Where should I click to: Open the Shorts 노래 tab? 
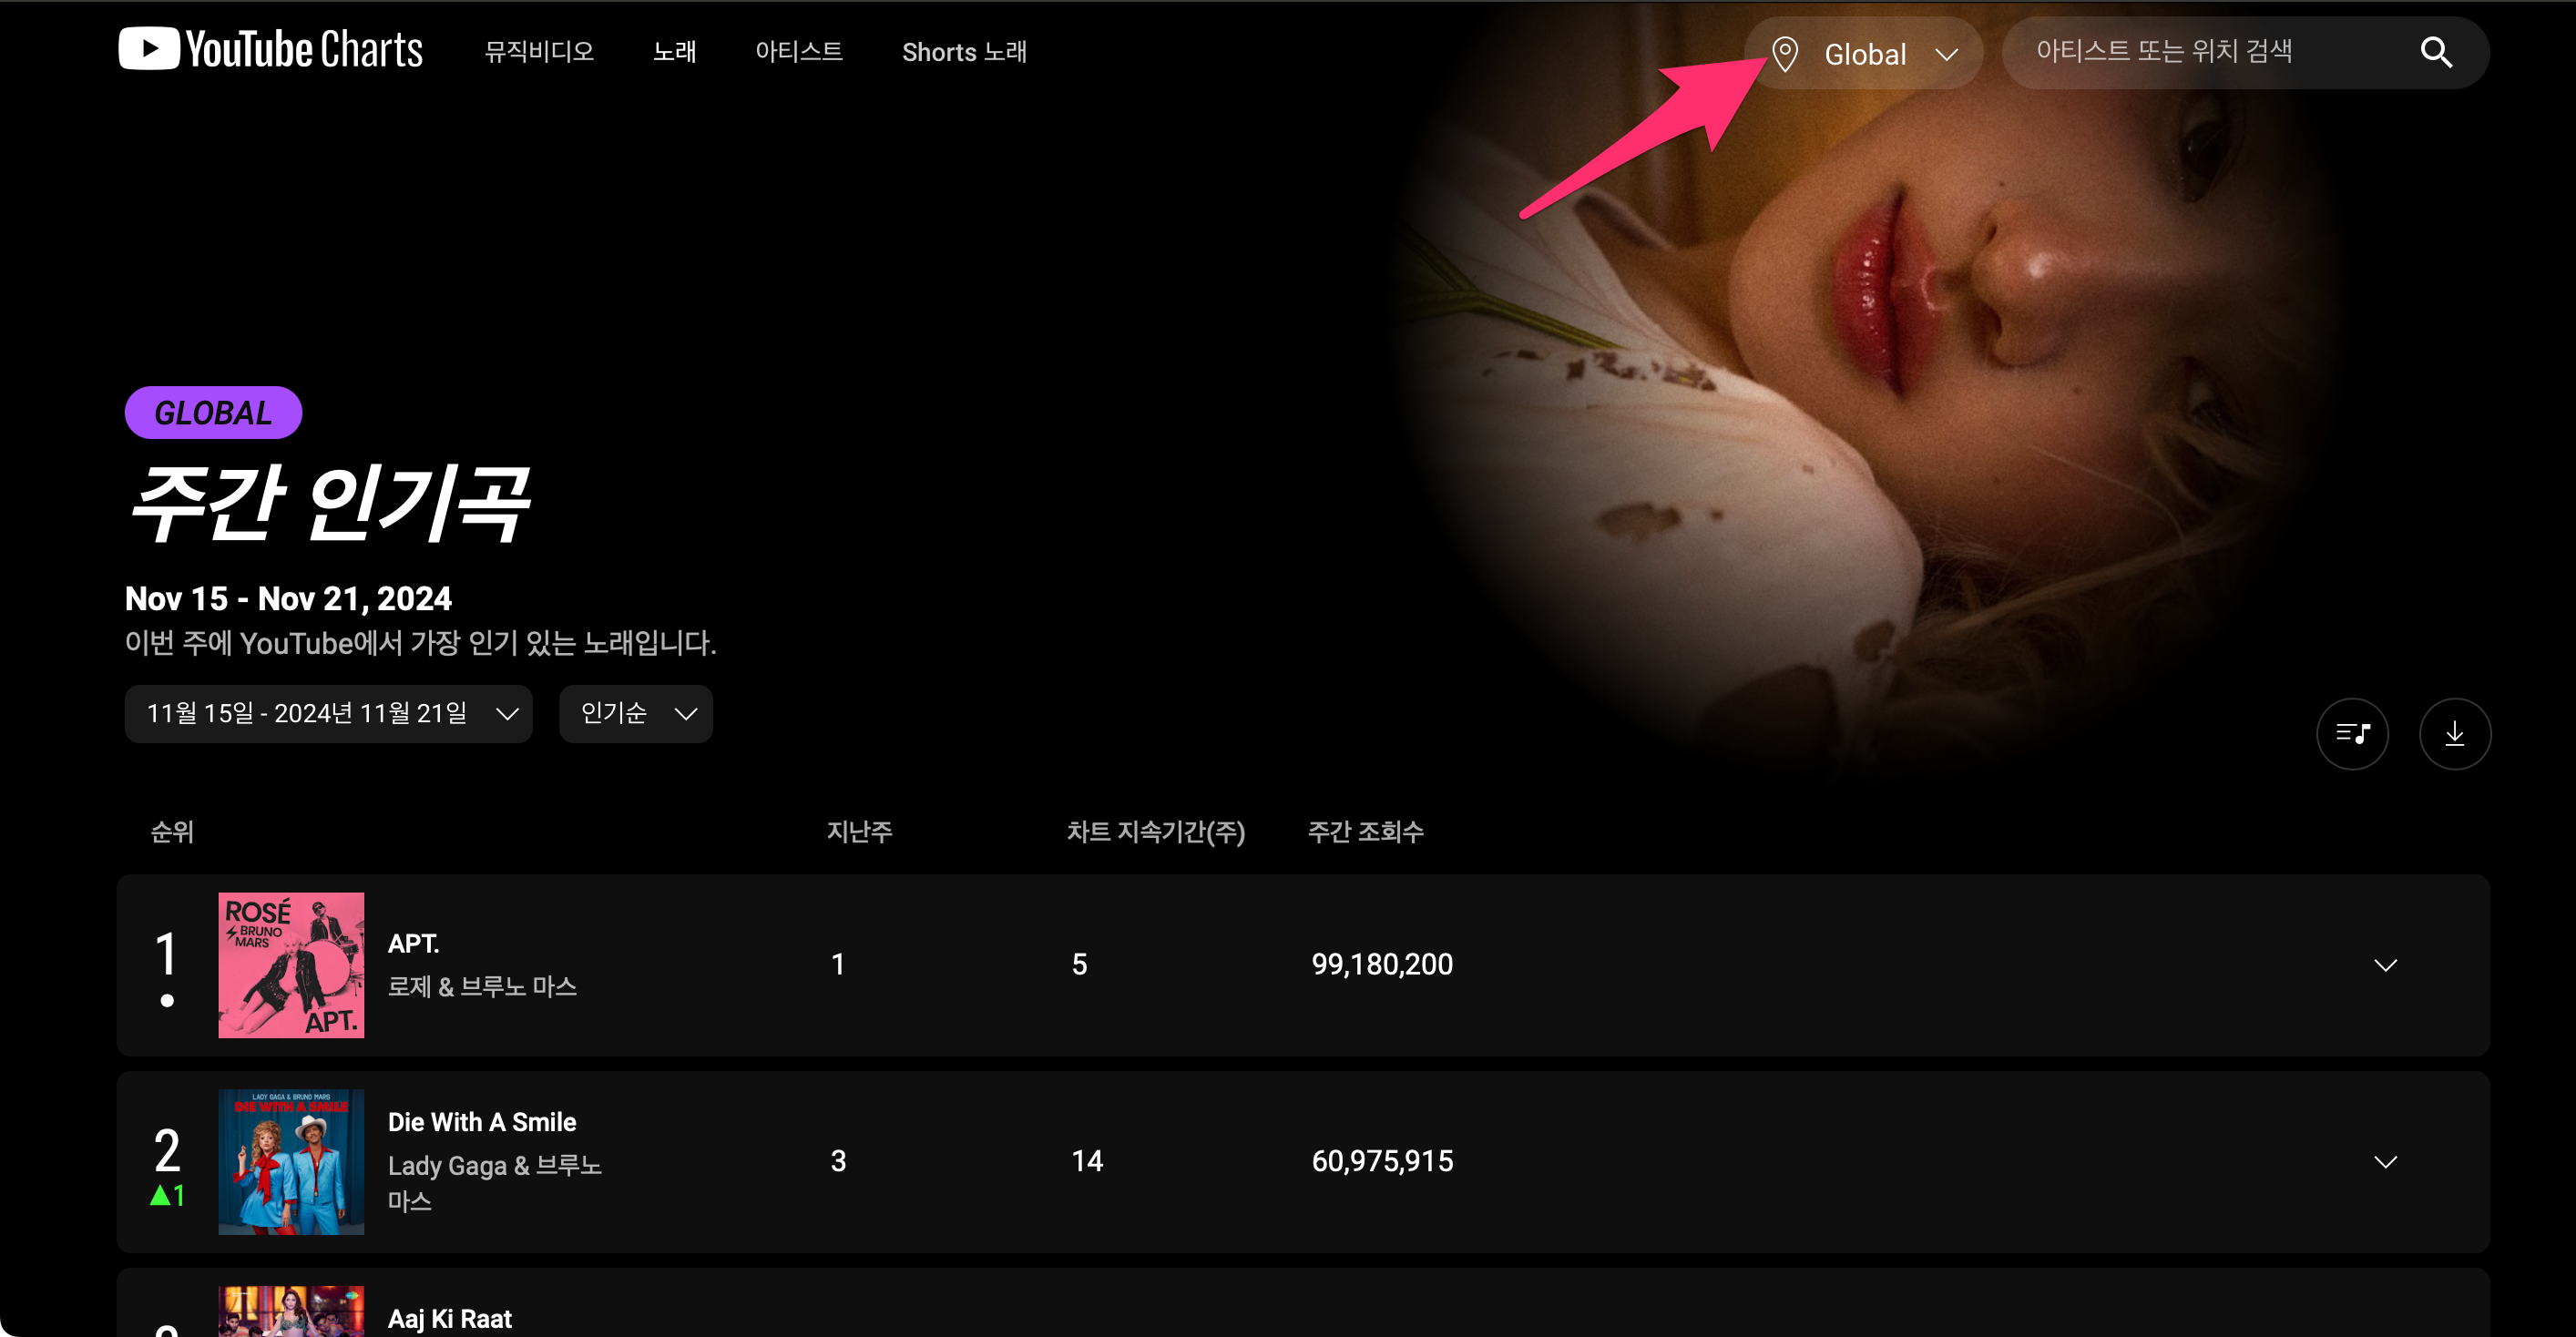tap(964, 52)
